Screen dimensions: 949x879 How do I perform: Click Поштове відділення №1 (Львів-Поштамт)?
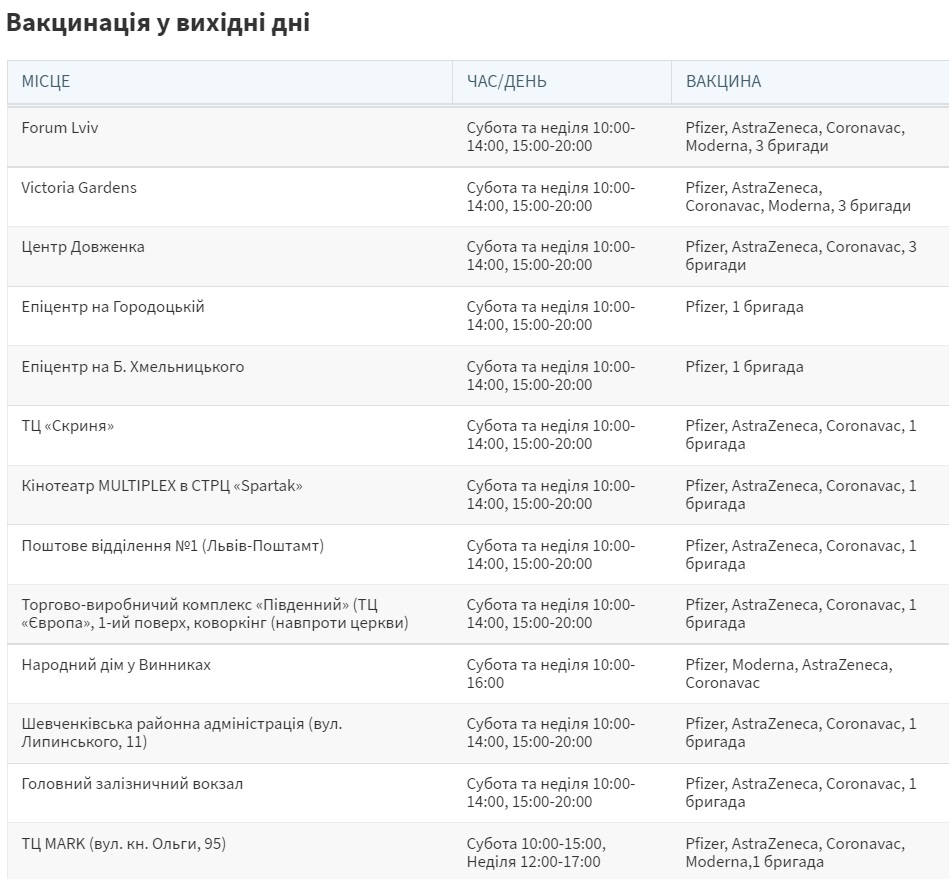pyautogui.click(x=173, y=546)
